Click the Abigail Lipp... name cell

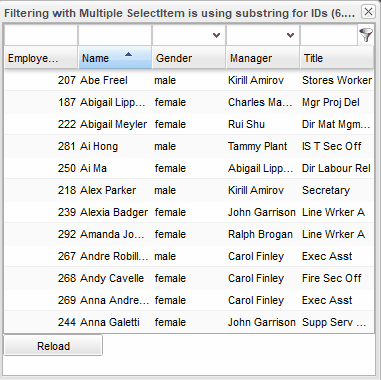tap(115, 102)
